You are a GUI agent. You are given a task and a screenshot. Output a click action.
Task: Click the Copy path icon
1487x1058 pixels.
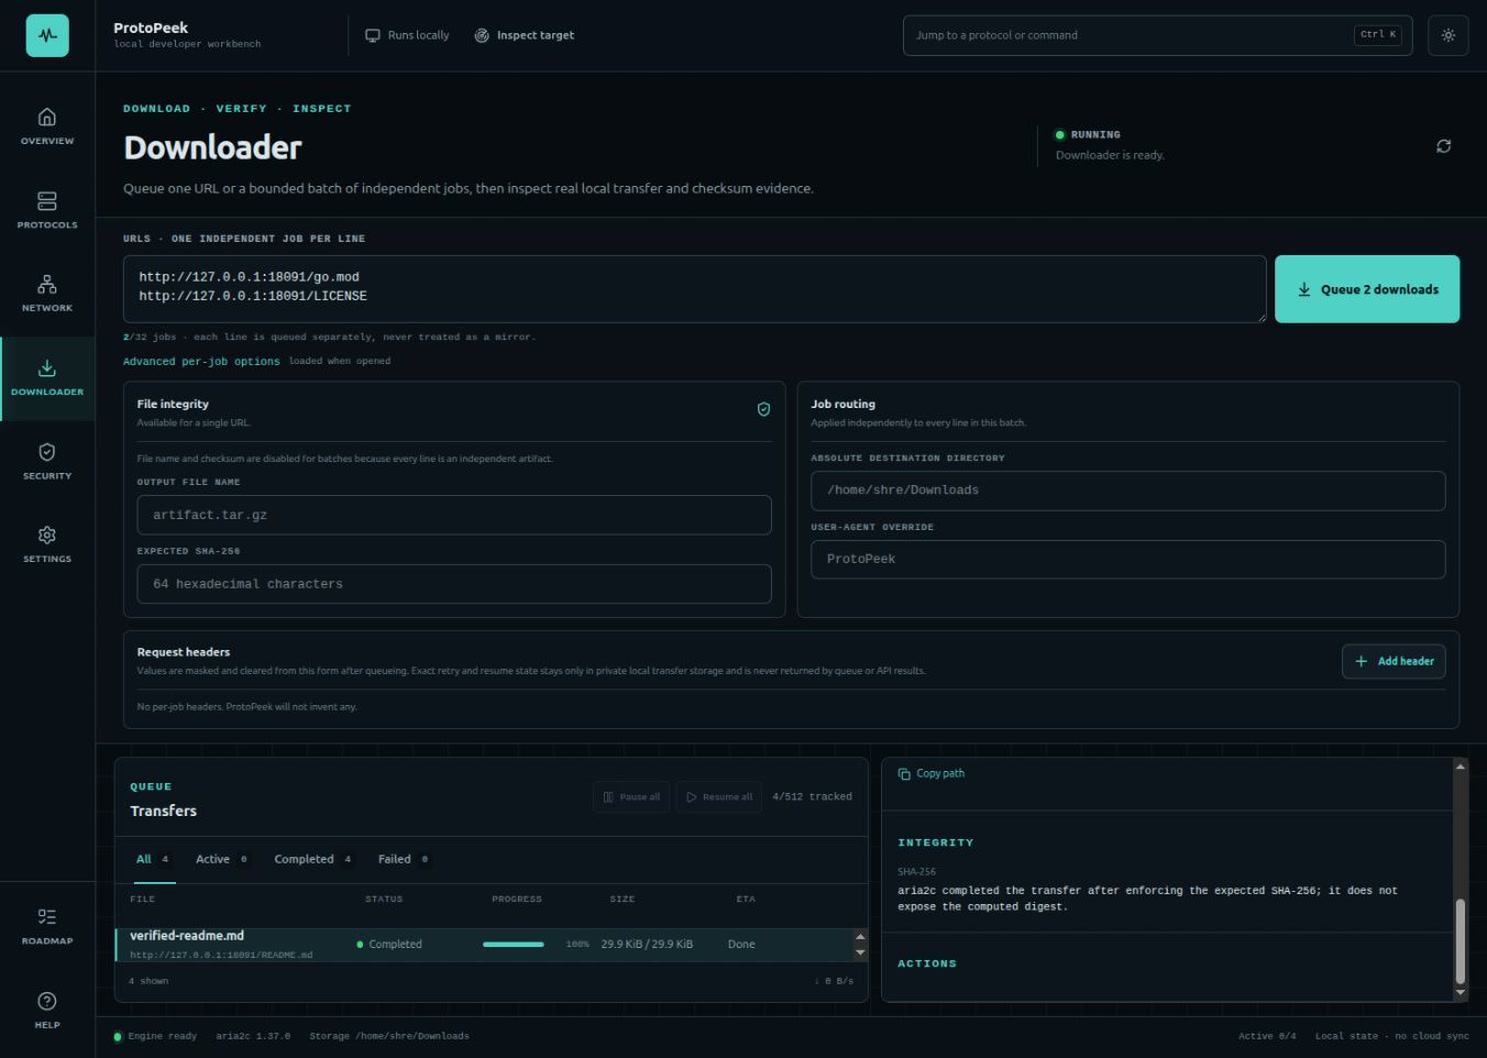tap(904, 774)
